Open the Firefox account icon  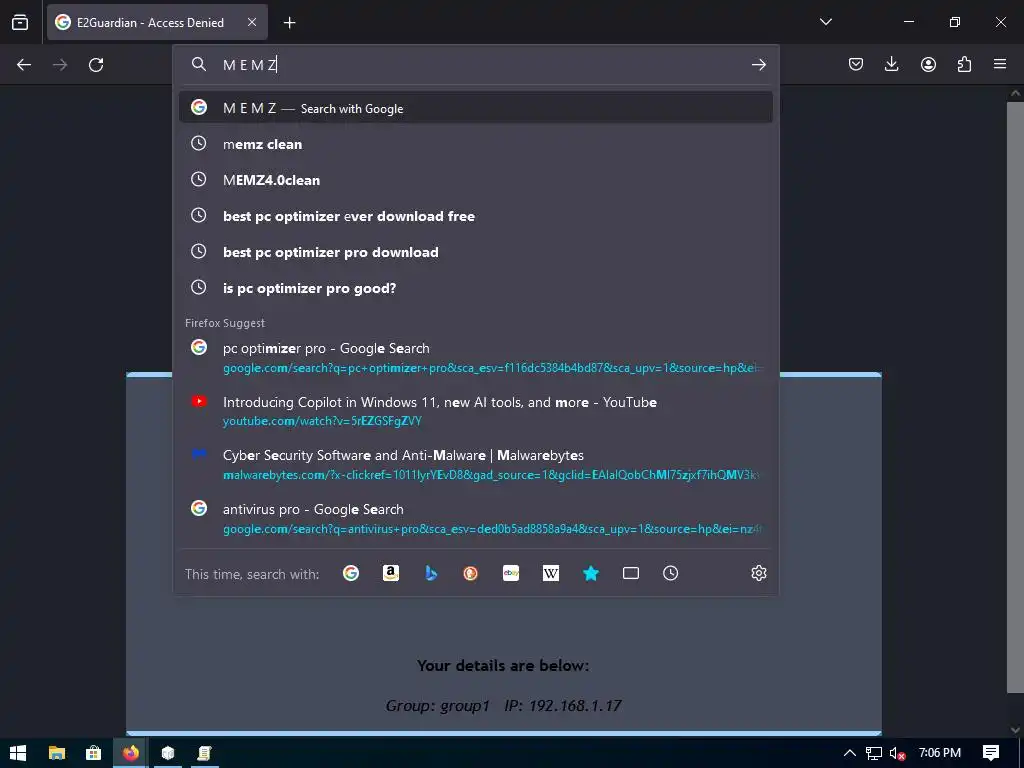[928, 64]
